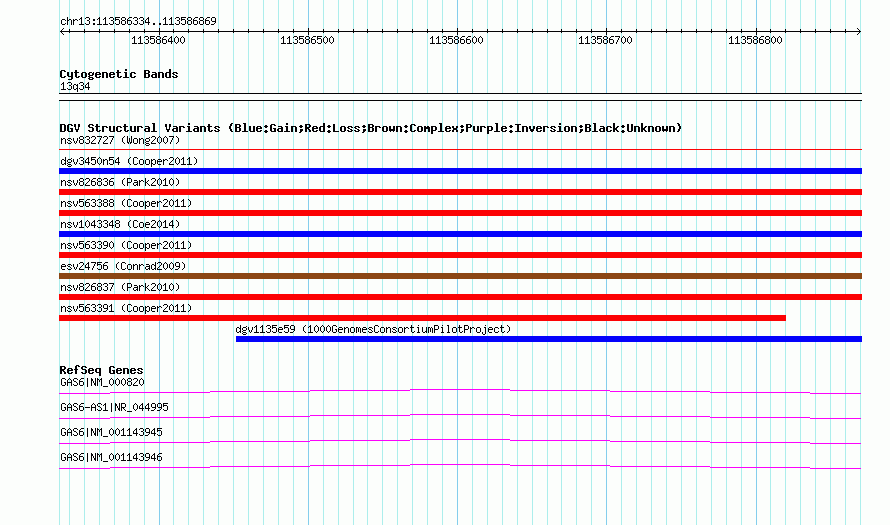Select the thin red nsv832727 variant line
Image resolution: width=890 pixels, height=525 pixels.
(x=460, y=150)
